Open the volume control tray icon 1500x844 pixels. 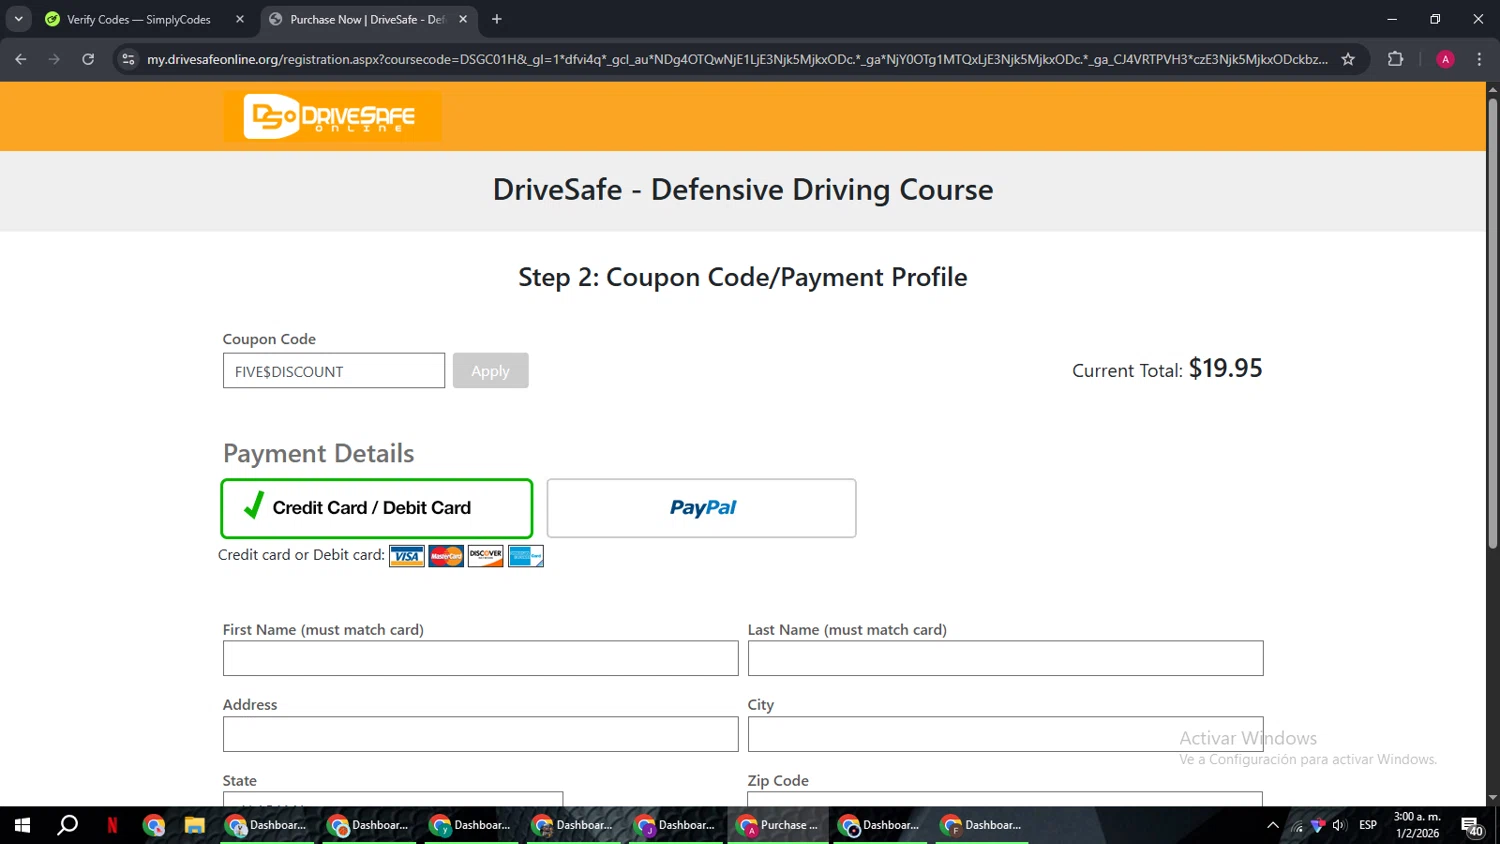1339,825
